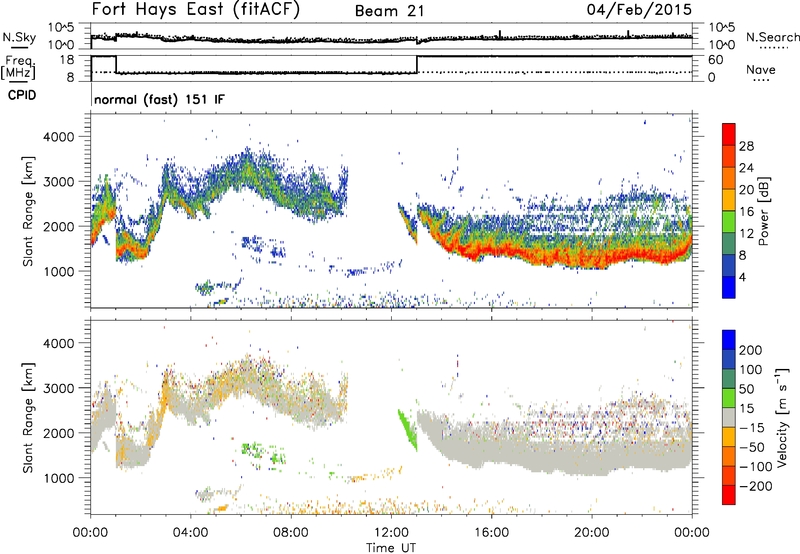Pick the gray −15 to 15 velocity swatch

click(729, 417)
